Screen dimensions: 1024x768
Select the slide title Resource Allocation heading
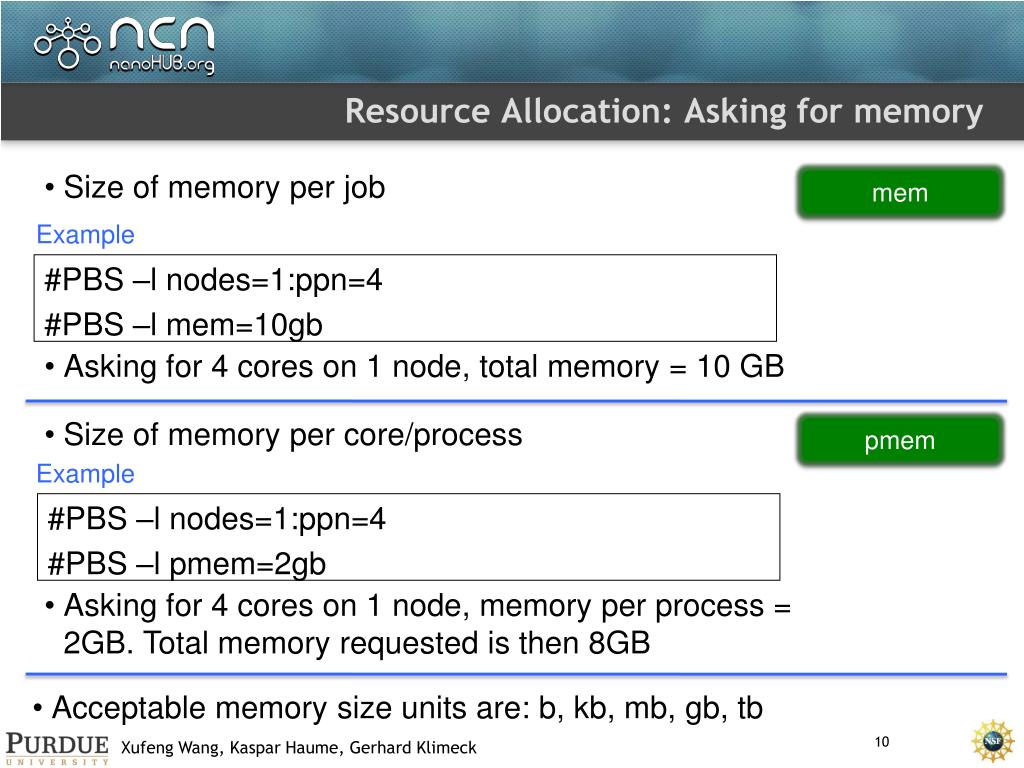point(664,111)
